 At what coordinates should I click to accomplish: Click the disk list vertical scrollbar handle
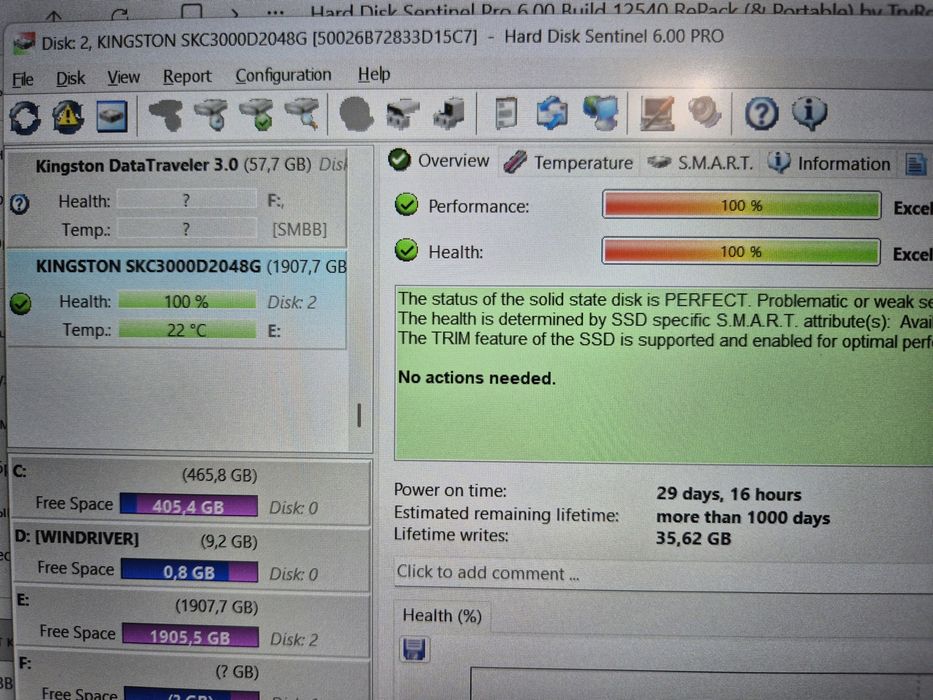click(359, 415)
